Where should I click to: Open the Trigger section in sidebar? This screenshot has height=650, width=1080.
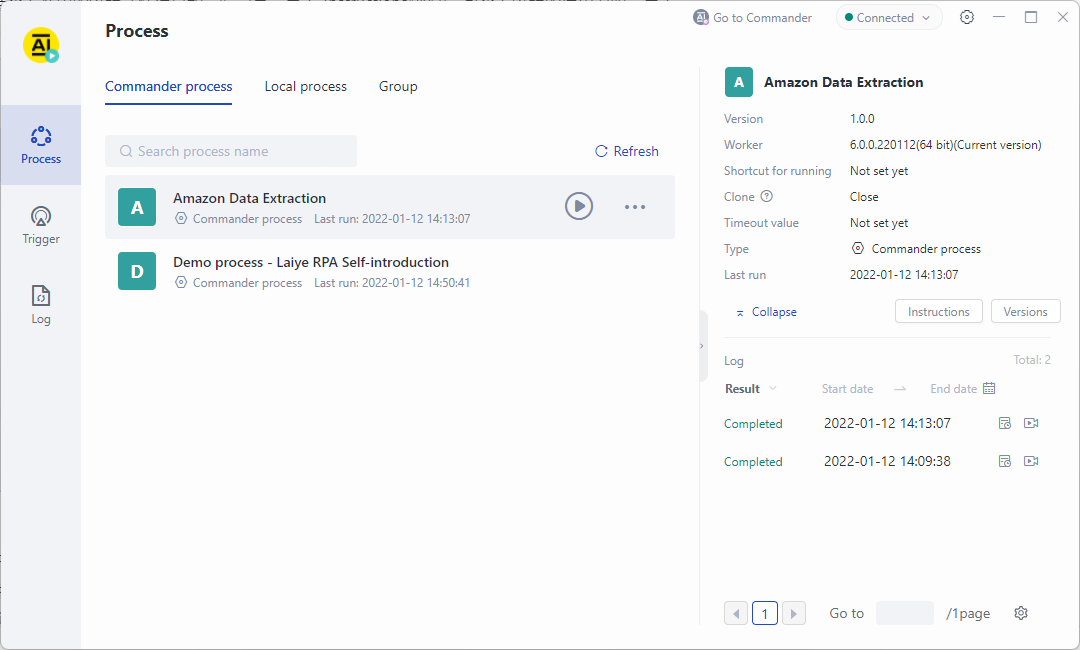coord(41,225)
